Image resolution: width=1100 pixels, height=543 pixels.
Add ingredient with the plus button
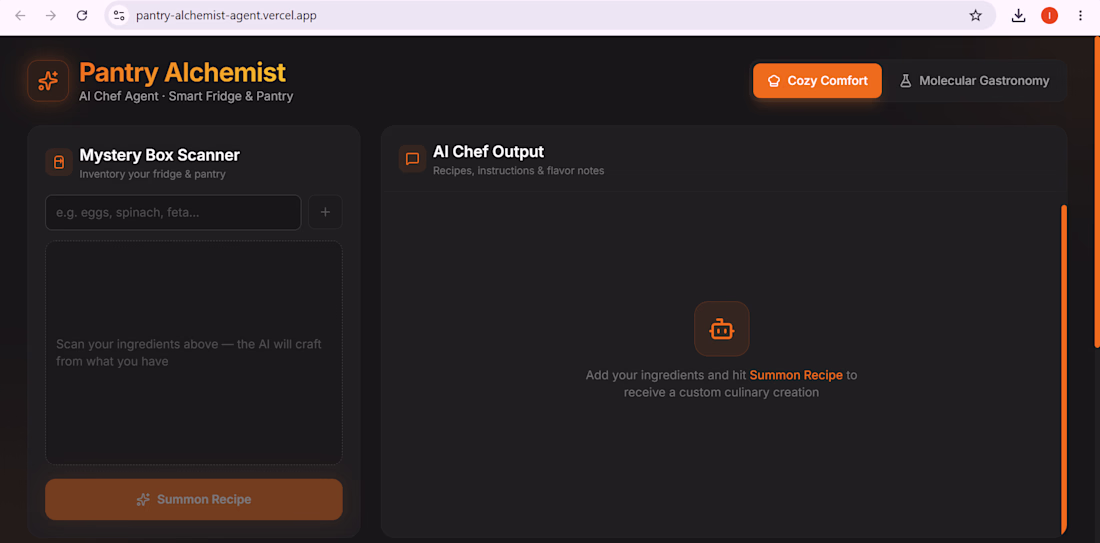pyautogui.click(x=326, y=212)
